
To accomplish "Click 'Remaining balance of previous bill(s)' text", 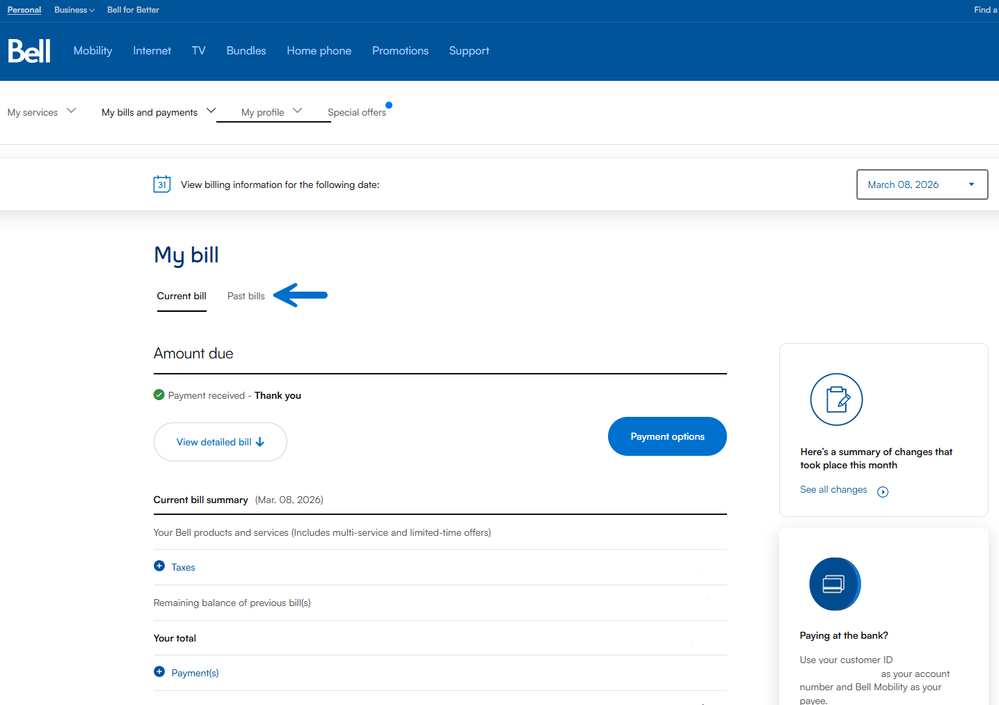I will coord(232,602).
